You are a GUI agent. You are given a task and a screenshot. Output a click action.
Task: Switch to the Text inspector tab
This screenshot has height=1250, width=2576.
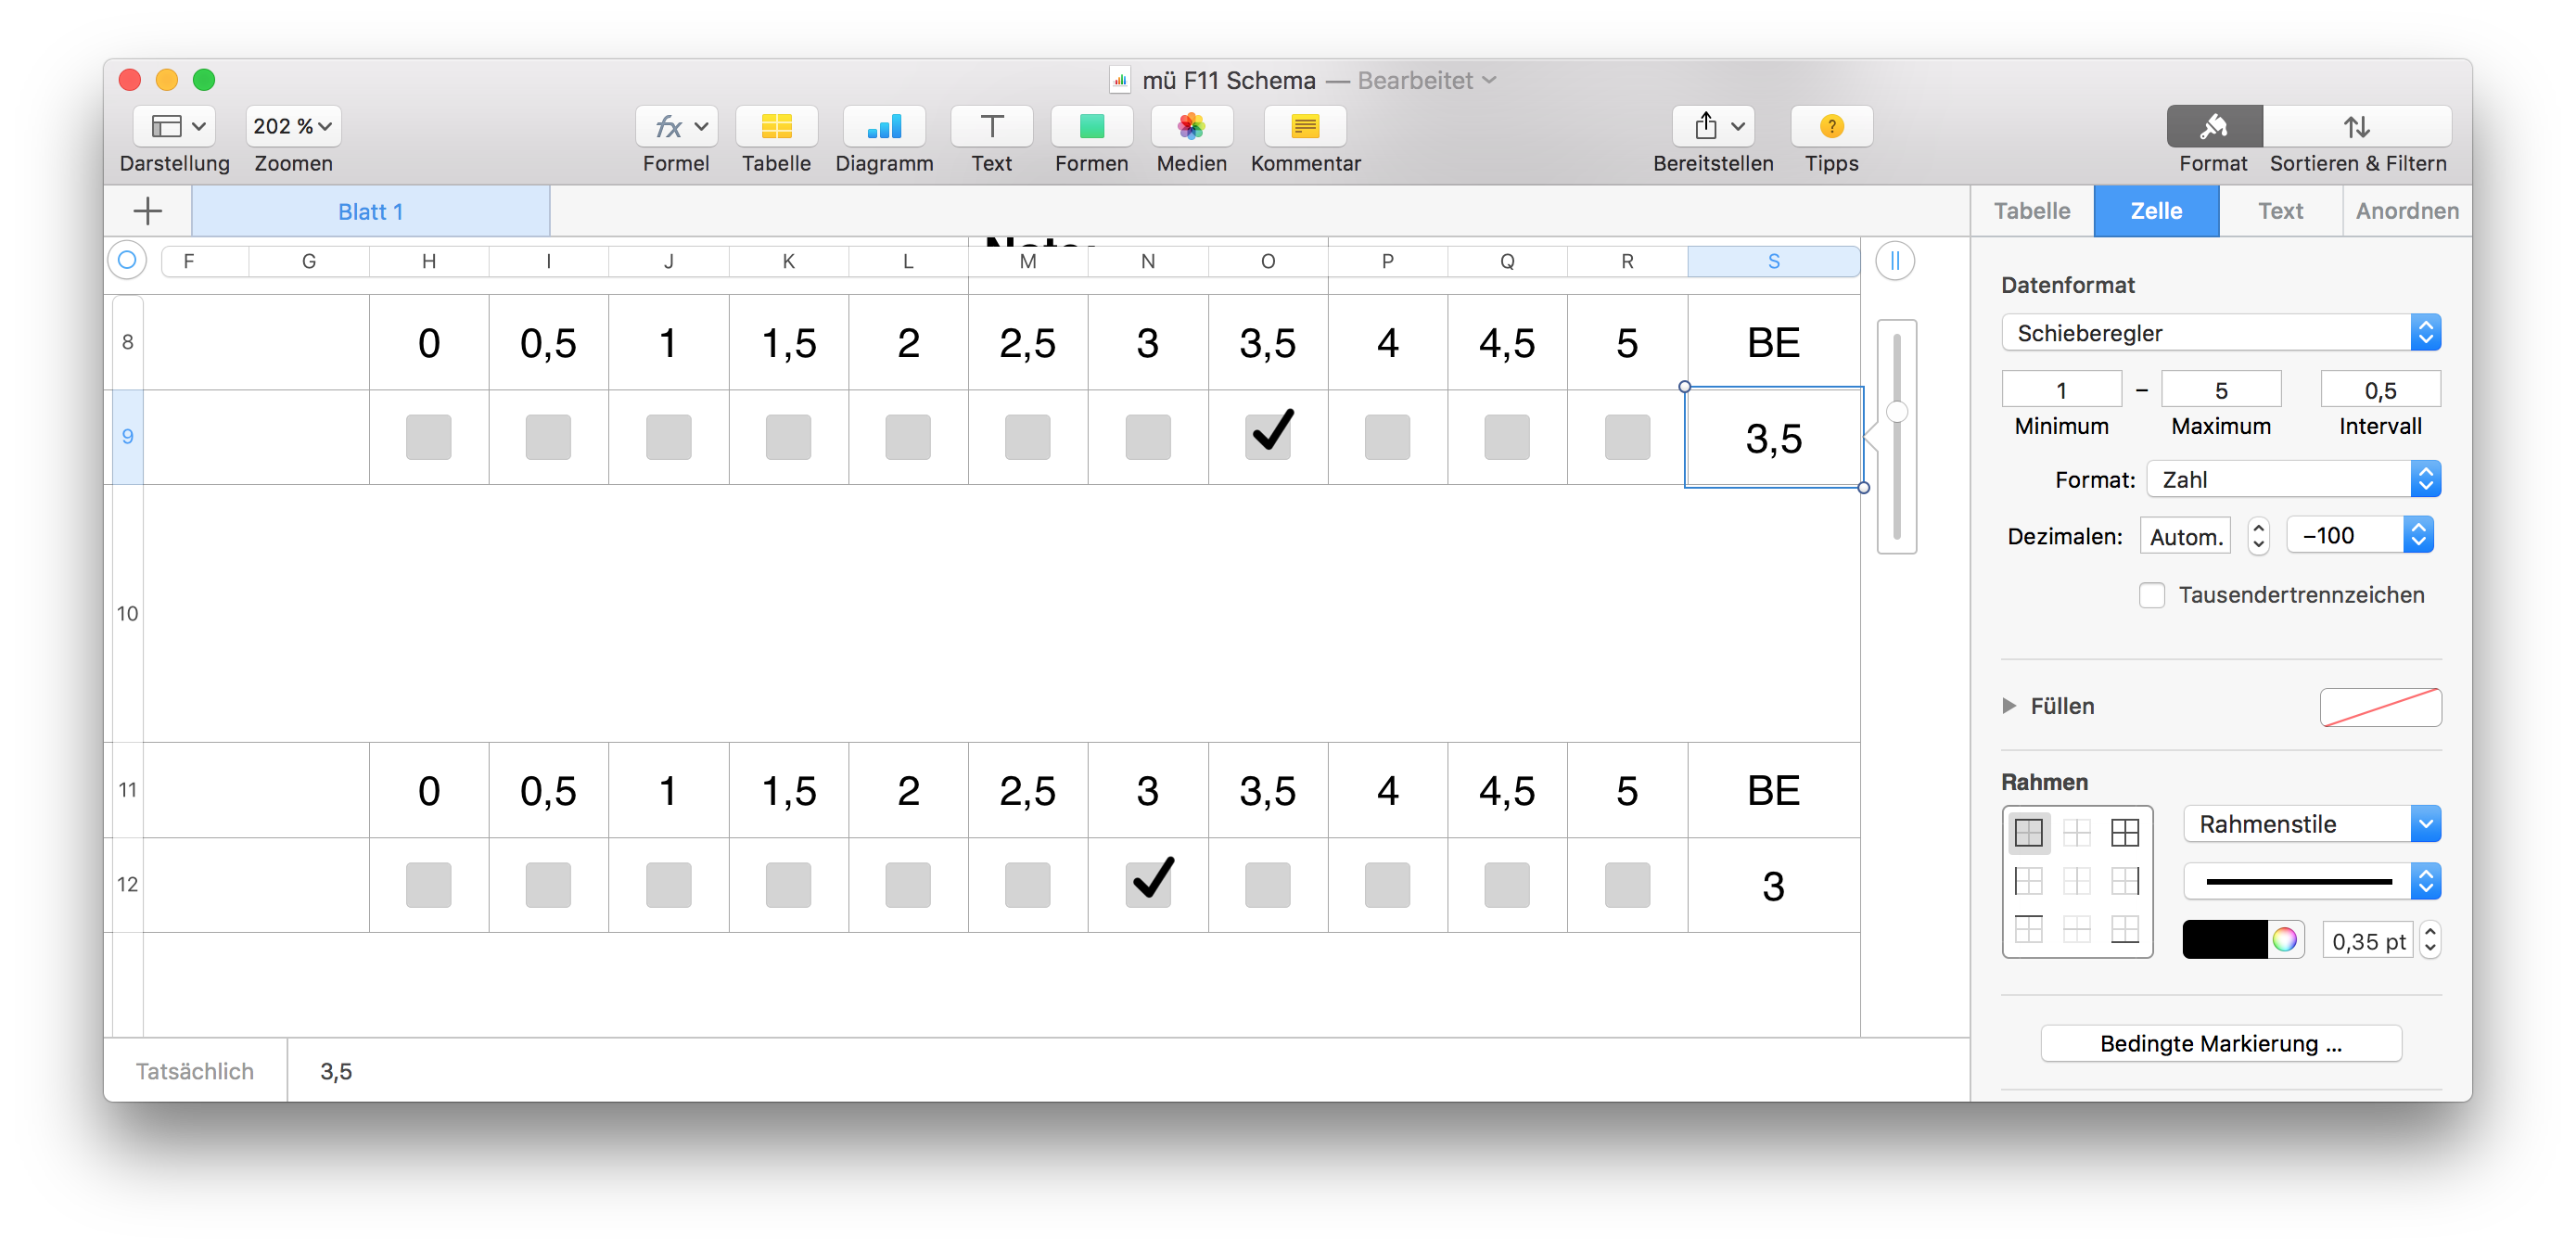coord(2280,211)
